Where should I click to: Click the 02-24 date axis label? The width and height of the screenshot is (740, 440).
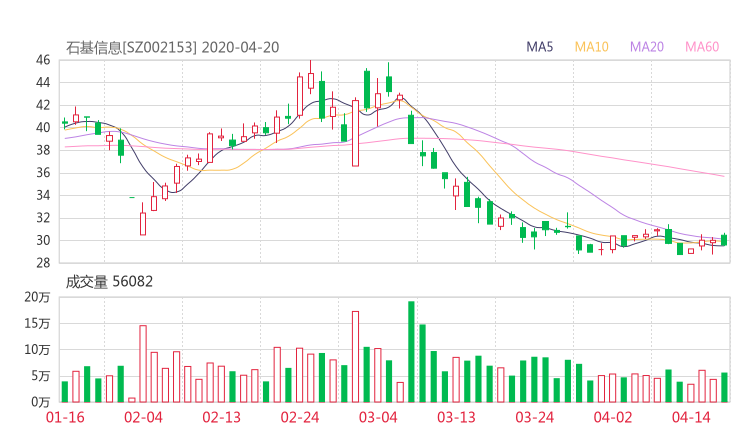click(300, 417)
